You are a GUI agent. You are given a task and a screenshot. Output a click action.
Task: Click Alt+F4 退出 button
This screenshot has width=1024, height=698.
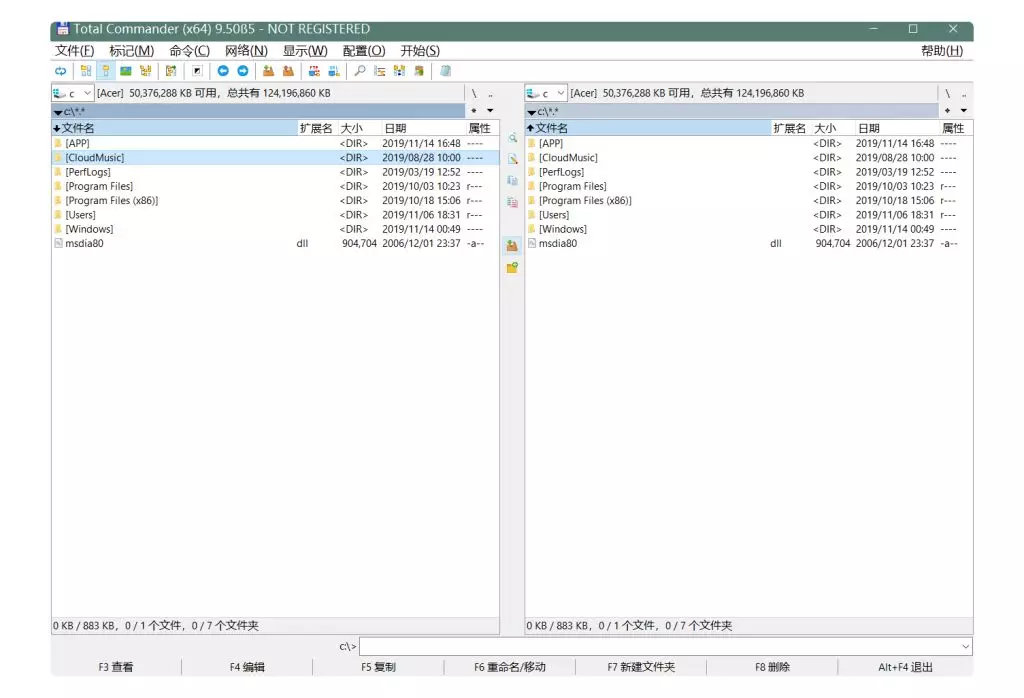tap(906, 667)
